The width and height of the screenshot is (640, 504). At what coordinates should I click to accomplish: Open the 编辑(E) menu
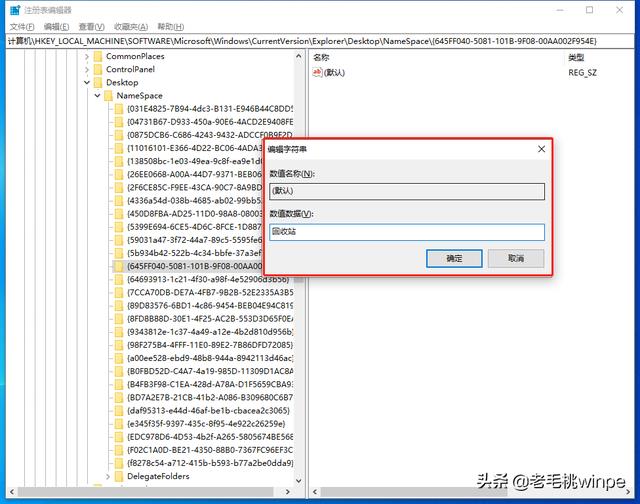point(56,27)
